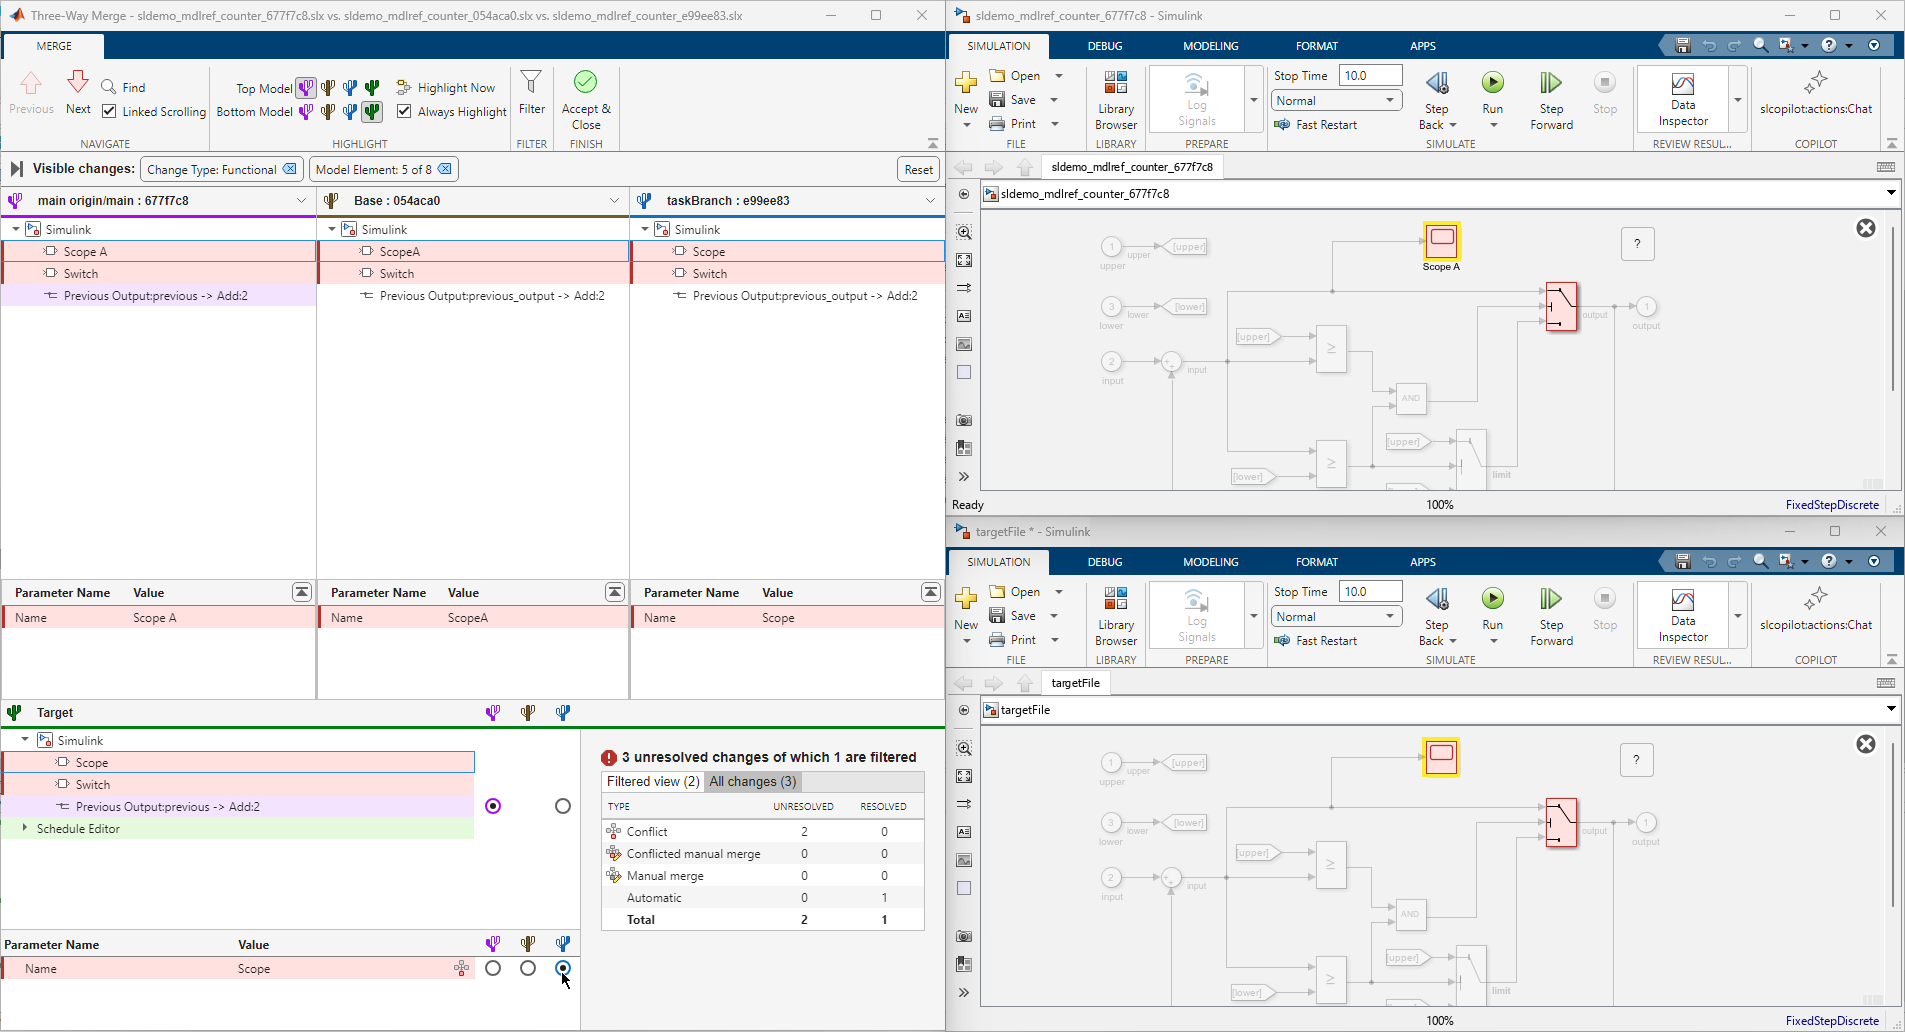Image resolution: width=1905 pixels, height=1032 pixels.
Task: Highlight brown base version in Top Model
Action: 328,88
